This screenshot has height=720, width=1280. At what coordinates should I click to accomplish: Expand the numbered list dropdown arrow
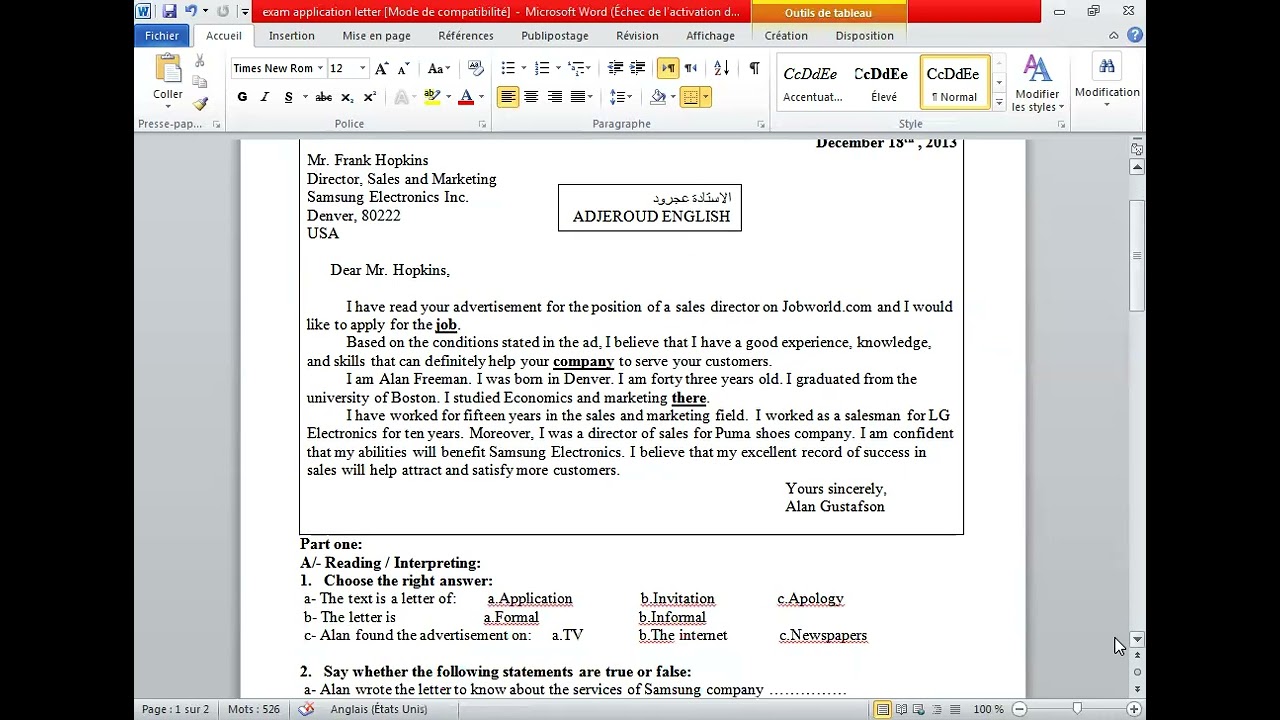tap(558, 68)
